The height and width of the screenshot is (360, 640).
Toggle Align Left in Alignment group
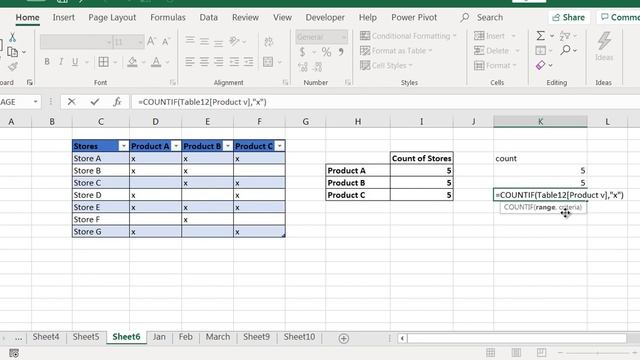point(190,62)
